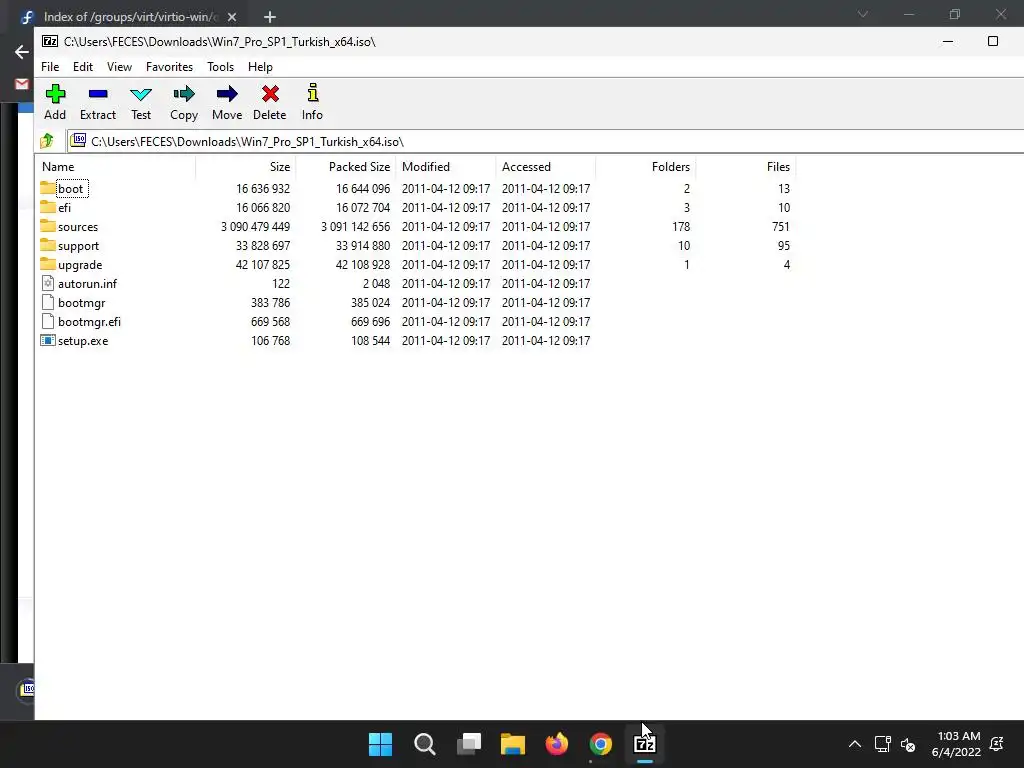Click the Add toolbar icon

(55, 94)
